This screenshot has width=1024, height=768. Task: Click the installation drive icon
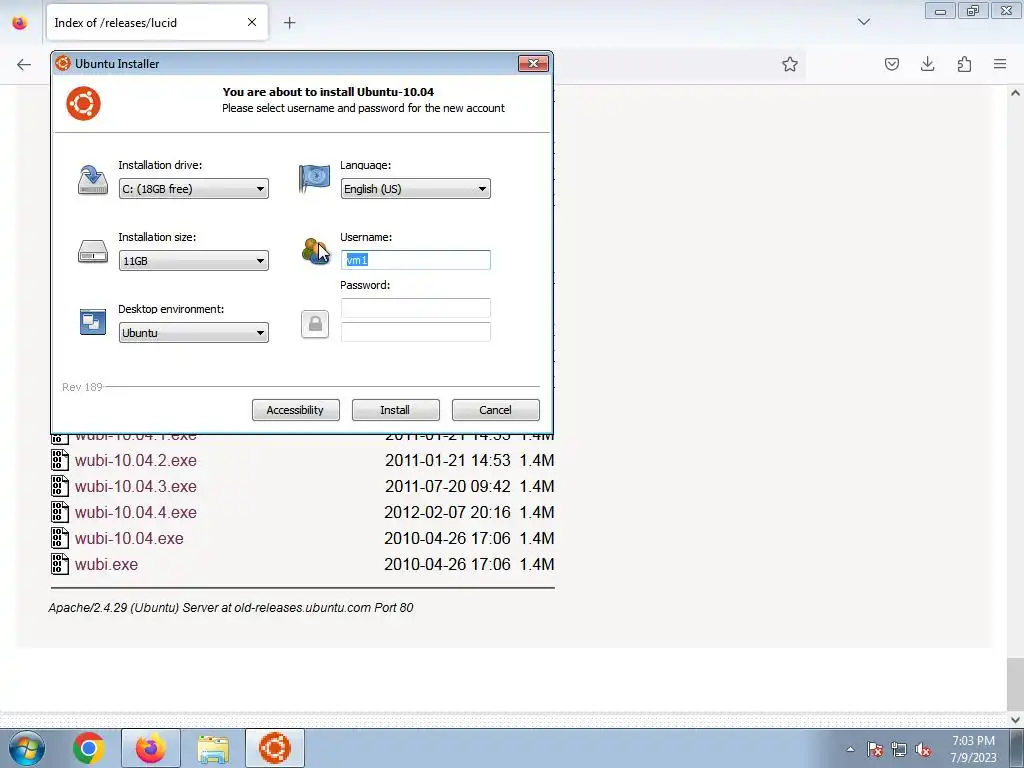[93, 180]
